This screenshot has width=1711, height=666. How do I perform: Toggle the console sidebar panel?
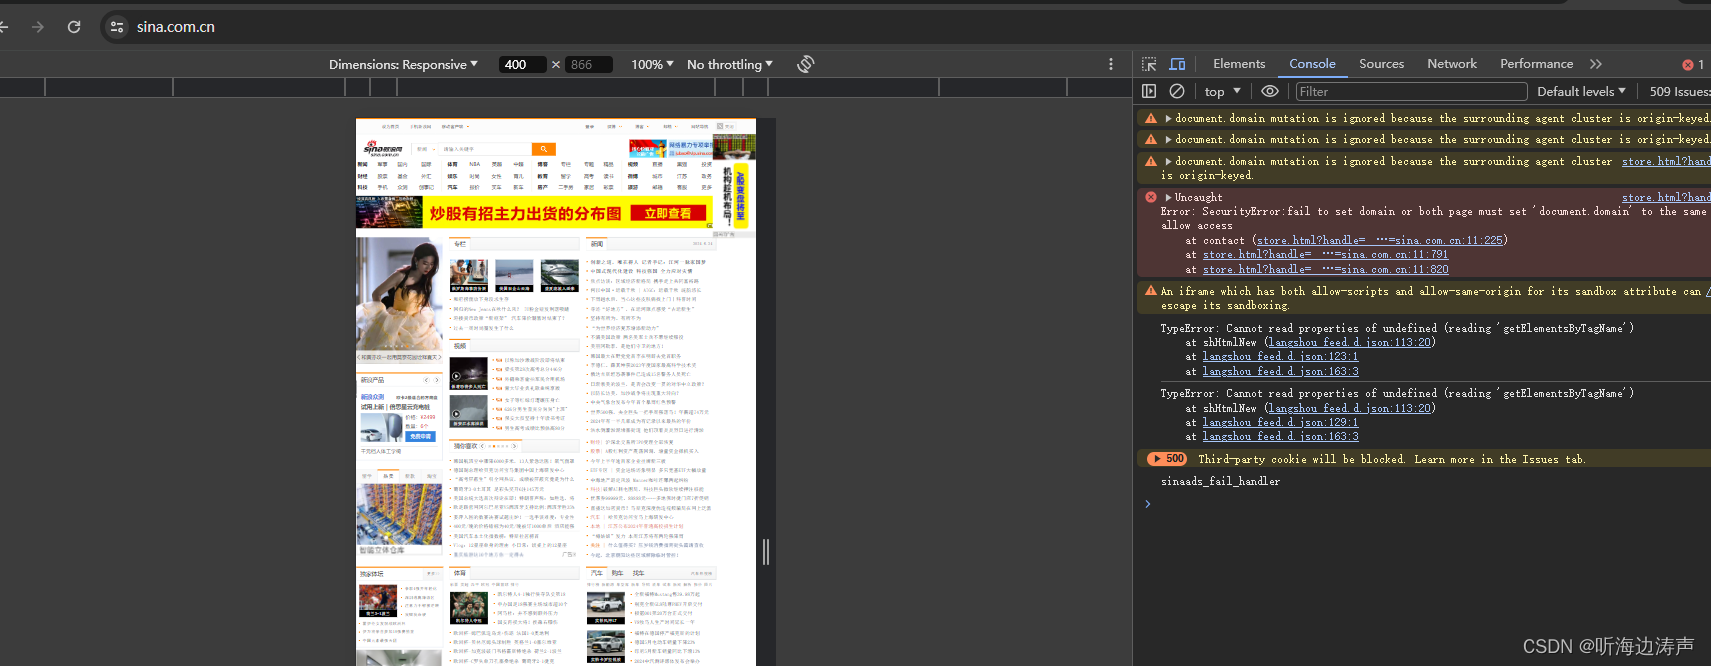click(x=1149, y=91)
